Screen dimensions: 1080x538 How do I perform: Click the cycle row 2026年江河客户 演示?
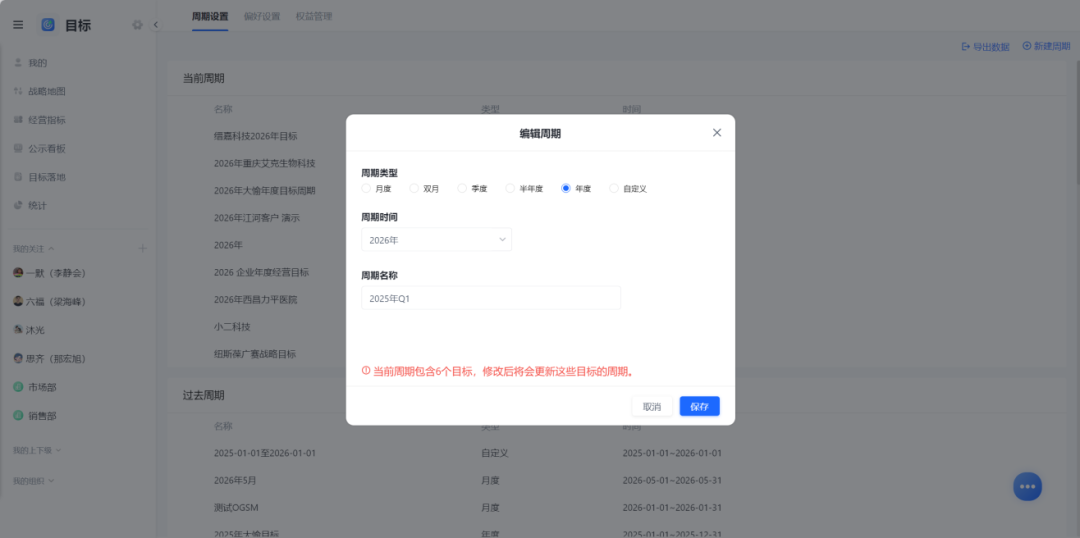tap(257, 218)
